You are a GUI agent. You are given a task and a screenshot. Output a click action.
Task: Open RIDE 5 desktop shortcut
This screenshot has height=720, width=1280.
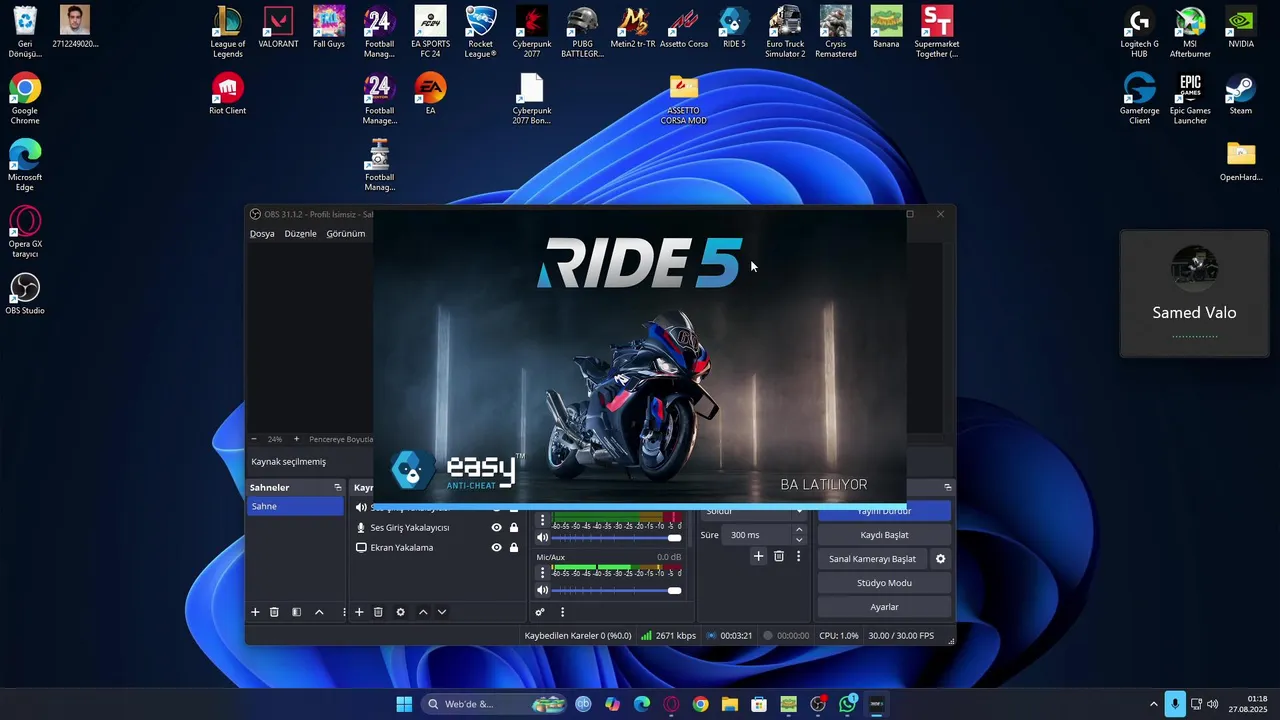(734, 27)
